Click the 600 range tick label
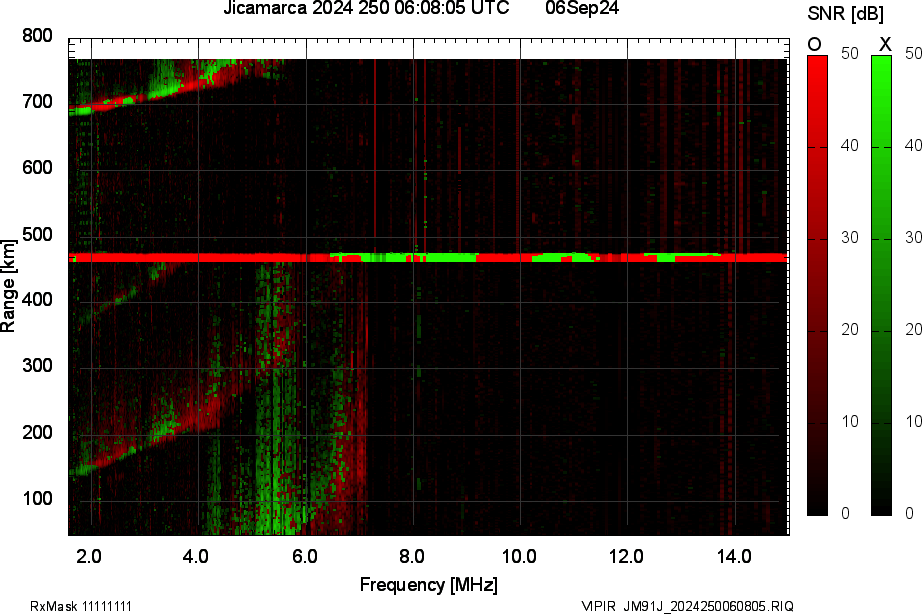Image resolution: width=922 pixels, height=614 pixels. click(x=37, y=168)
